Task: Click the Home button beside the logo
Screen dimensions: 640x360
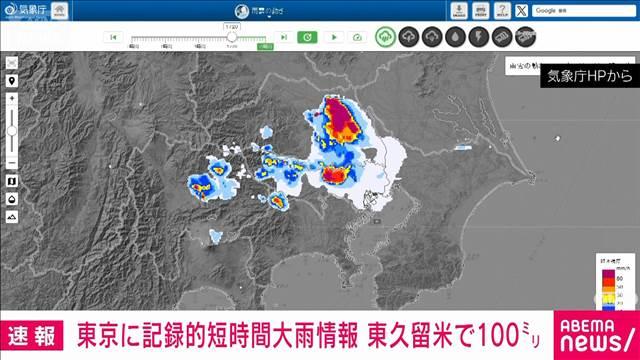Action: (60, 10)
